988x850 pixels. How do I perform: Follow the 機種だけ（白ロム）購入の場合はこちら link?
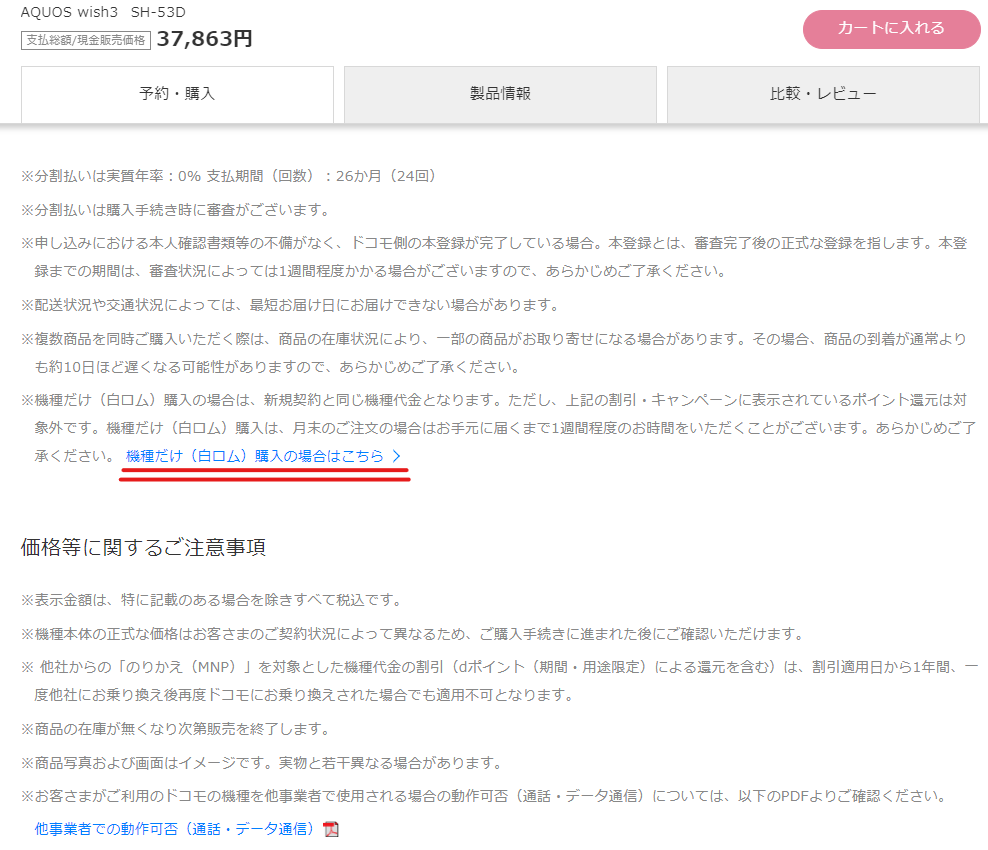[255, 456]
